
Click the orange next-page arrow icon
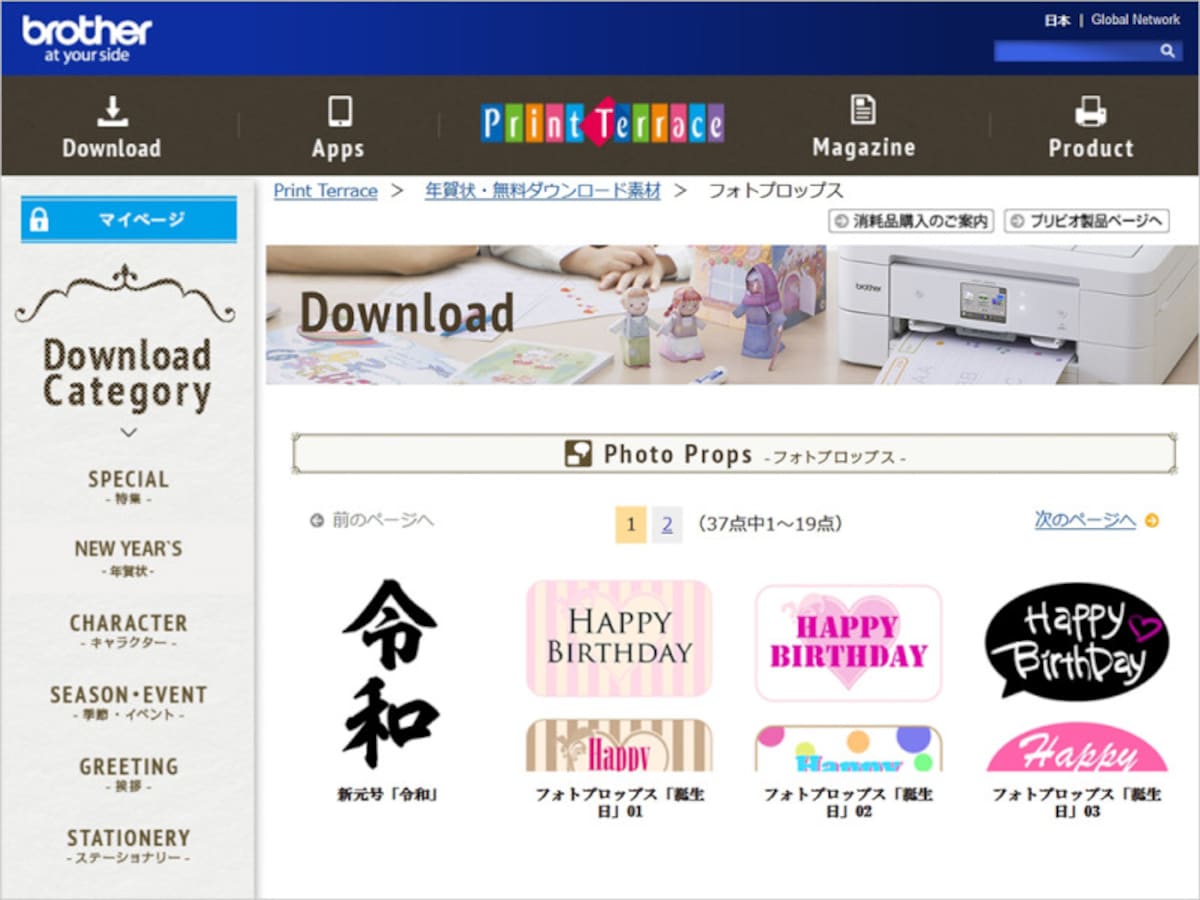pos(1152,520)
